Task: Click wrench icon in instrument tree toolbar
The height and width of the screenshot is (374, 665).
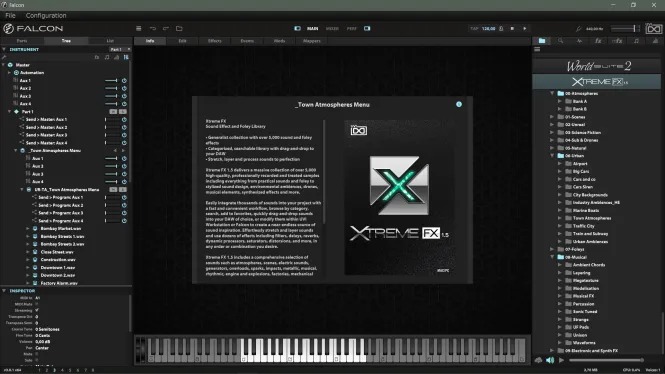Action: pos(4,57)
